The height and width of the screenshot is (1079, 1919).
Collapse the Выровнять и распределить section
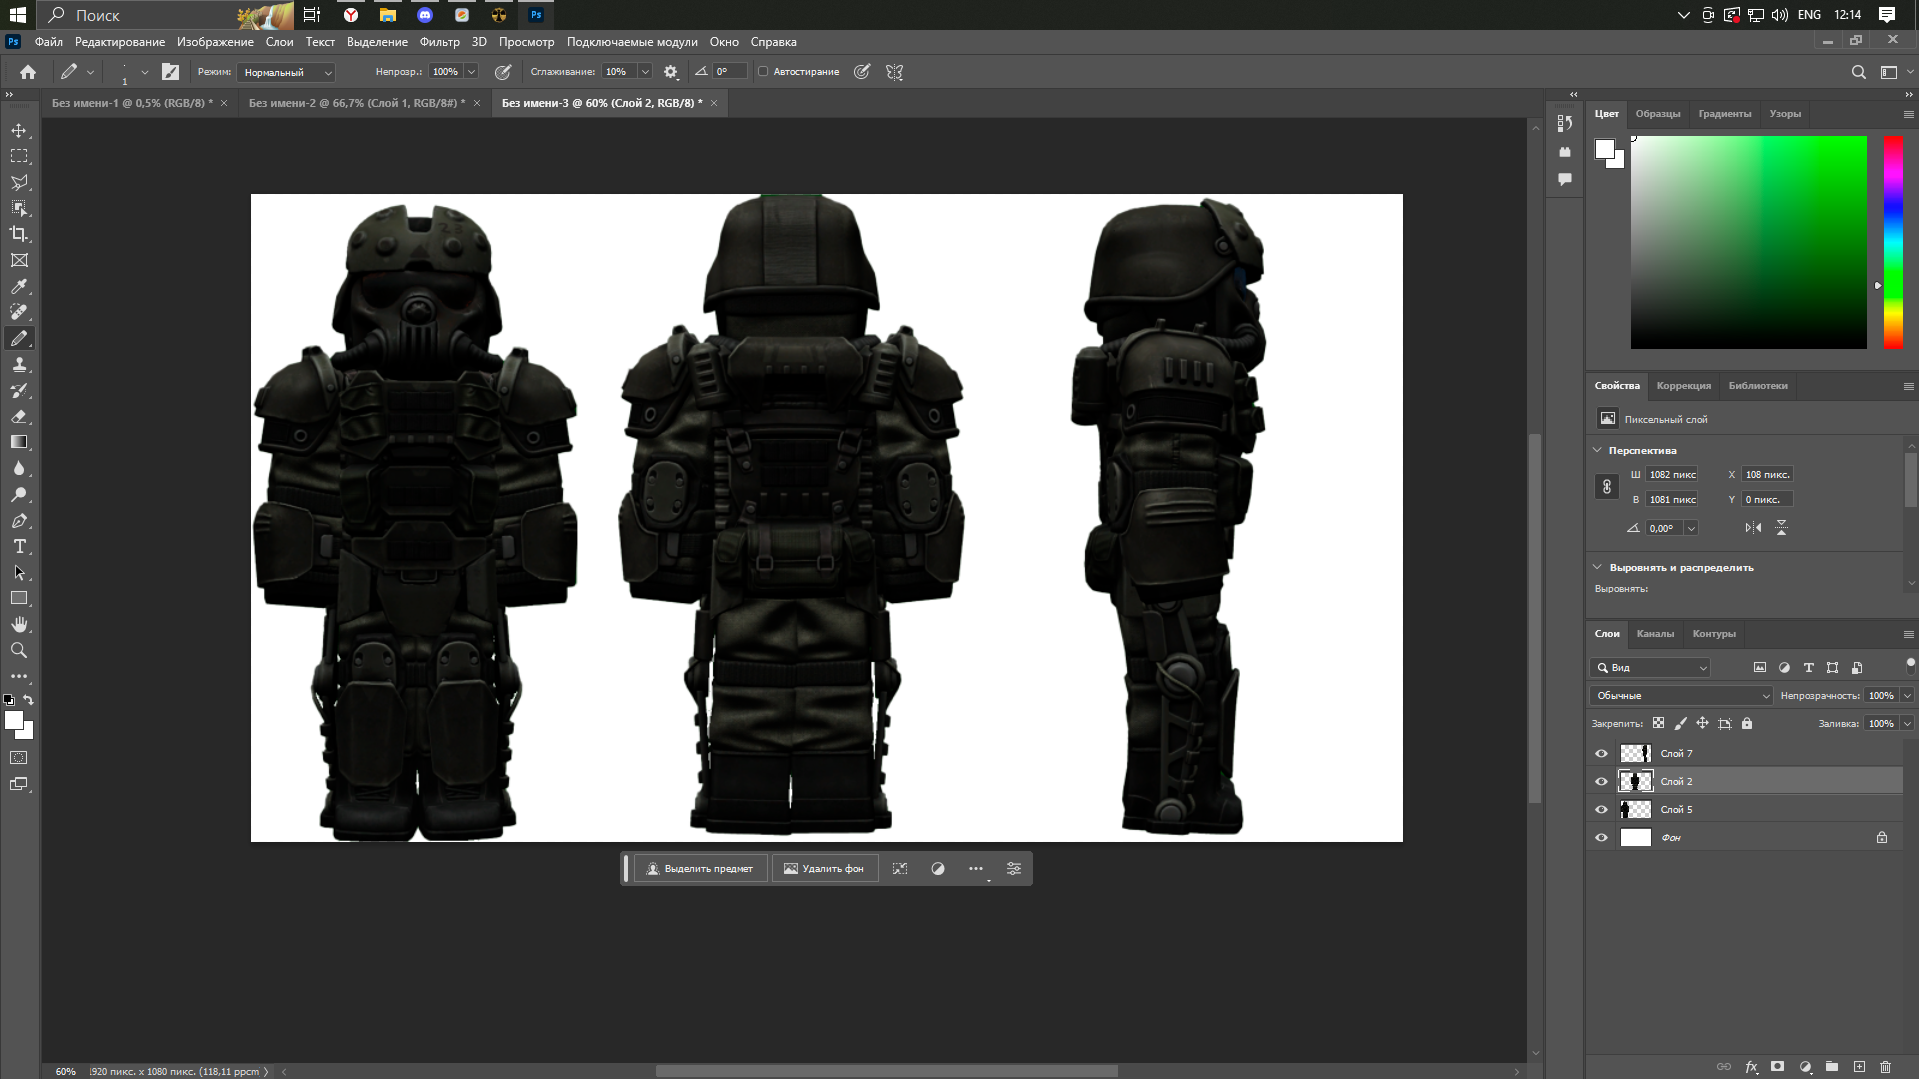tap(1597, 567)
